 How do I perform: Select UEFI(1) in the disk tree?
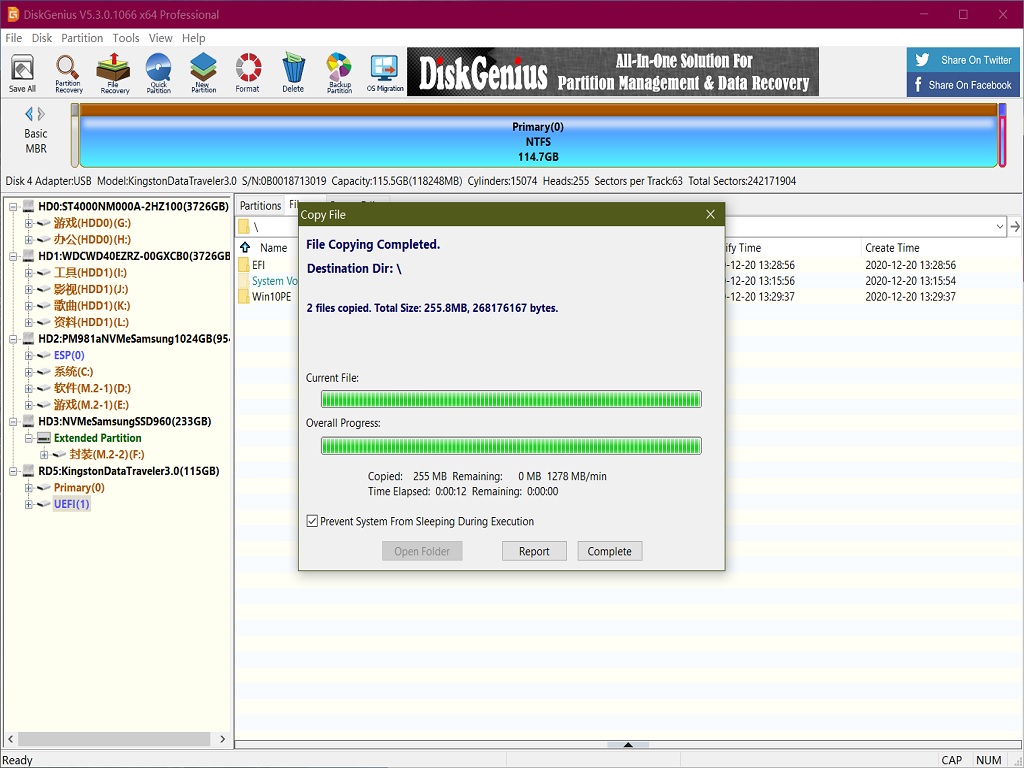point(71,504)
